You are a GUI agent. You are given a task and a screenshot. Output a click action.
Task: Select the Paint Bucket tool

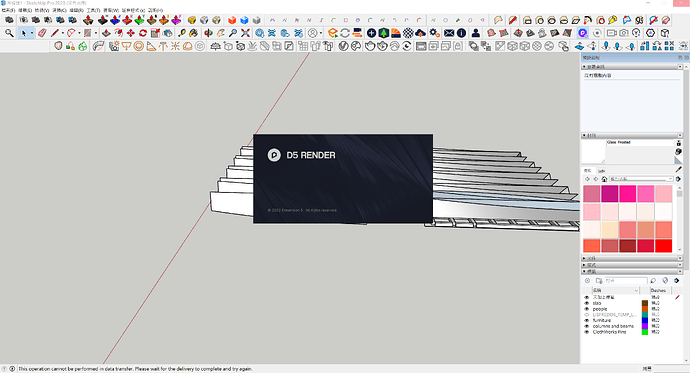tap(194, 33)
